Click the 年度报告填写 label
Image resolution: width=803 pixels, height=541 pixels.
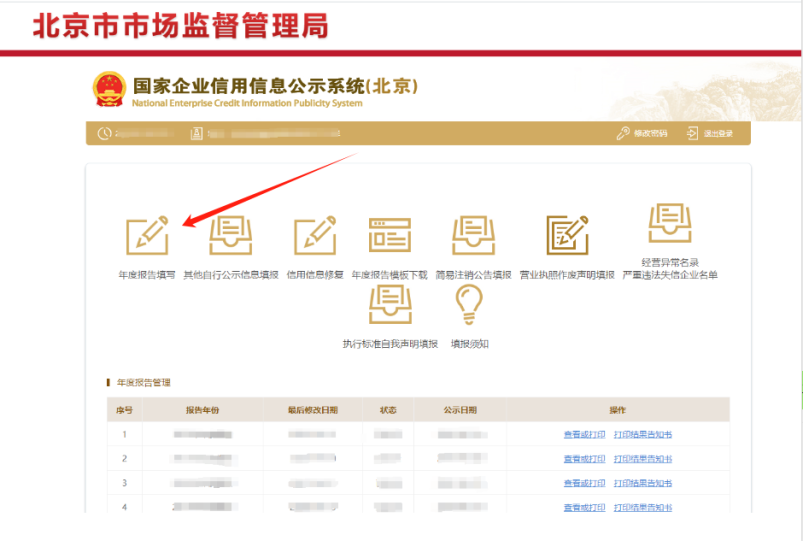147,275
